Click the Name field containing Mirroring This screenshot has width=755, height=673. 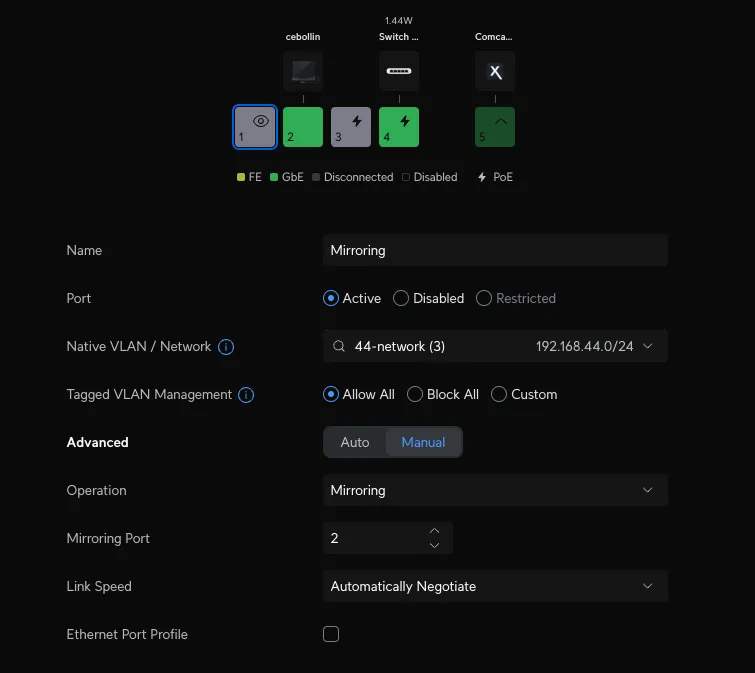click(495, 250)
